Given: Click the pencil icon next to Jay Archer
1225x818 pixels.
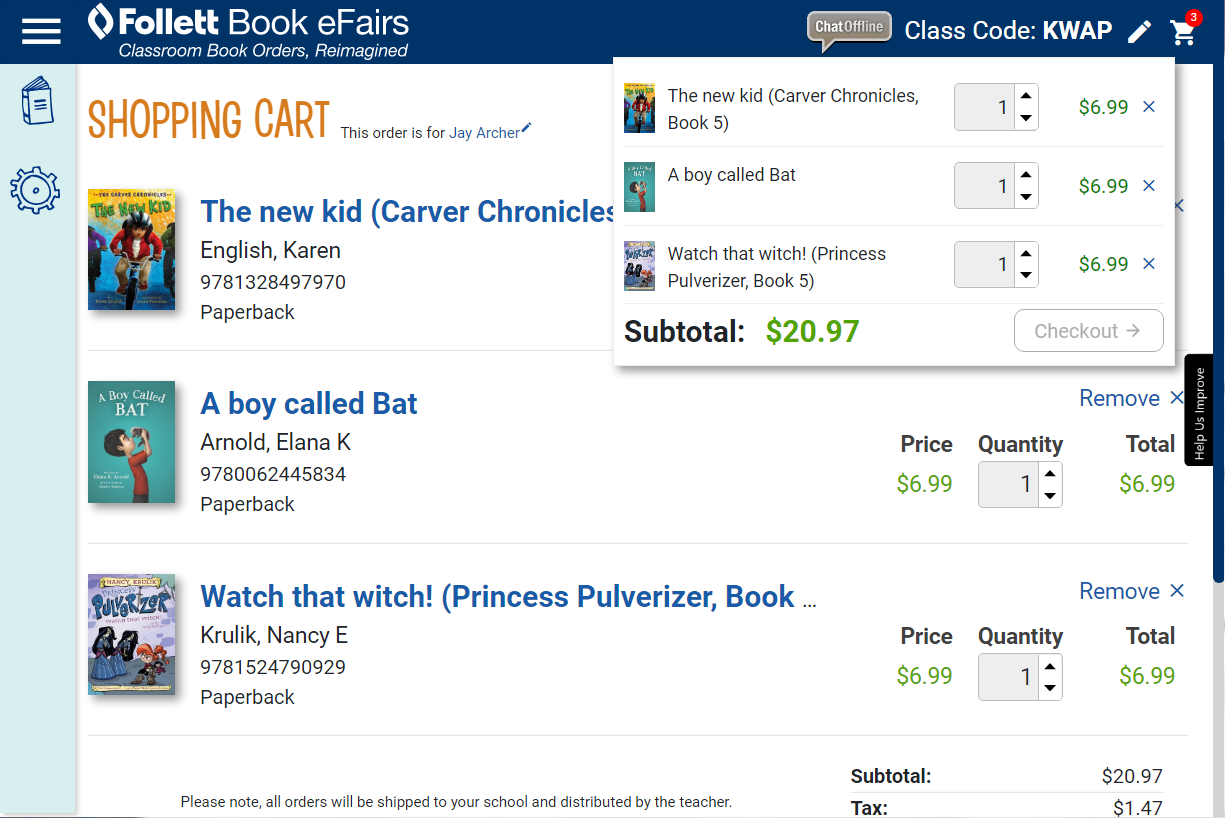Looking at the screenshot, I should click(526, 126).
